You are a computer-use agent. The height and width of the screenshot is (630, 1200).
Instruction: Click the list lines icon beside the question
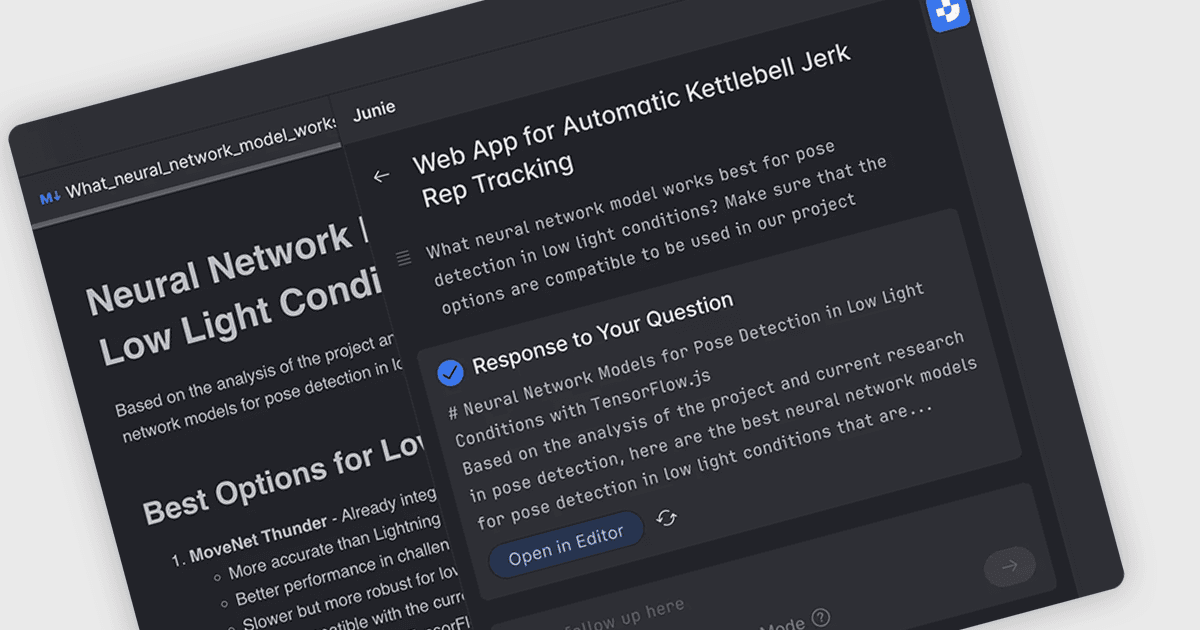pos(404,258)
